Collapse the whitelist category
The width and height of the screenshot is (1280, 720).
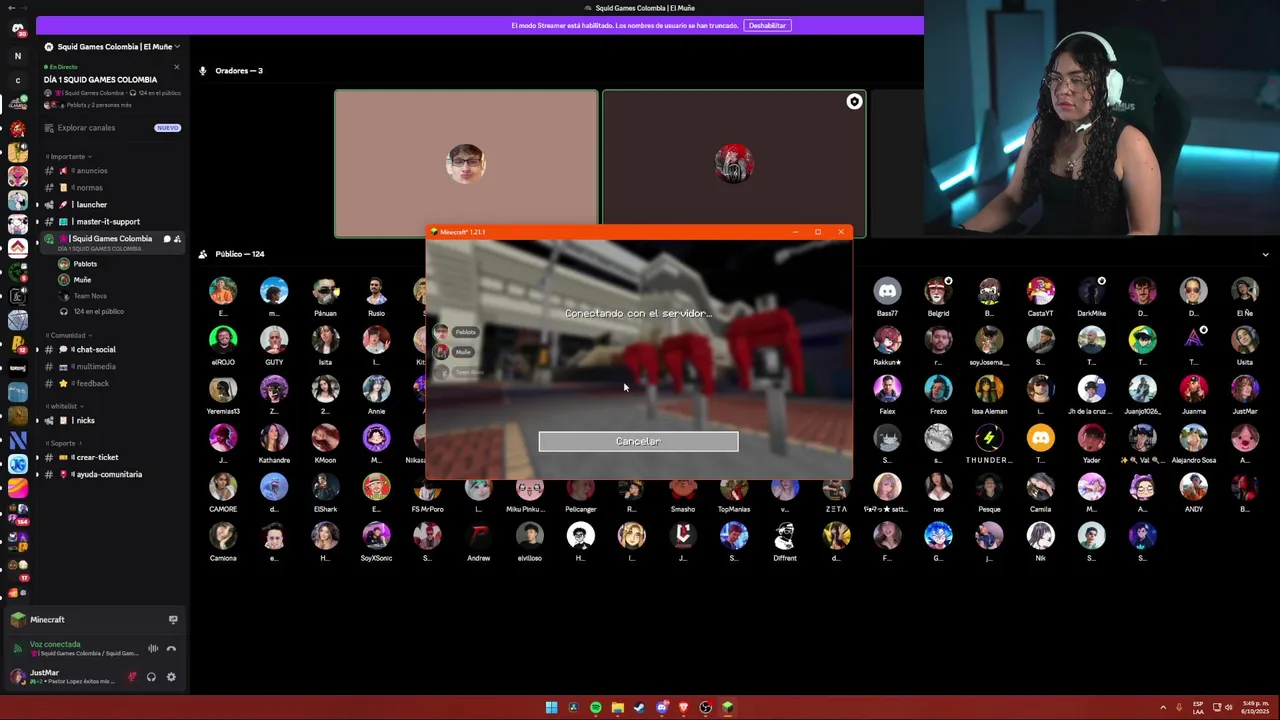click(x=64, y=406)
